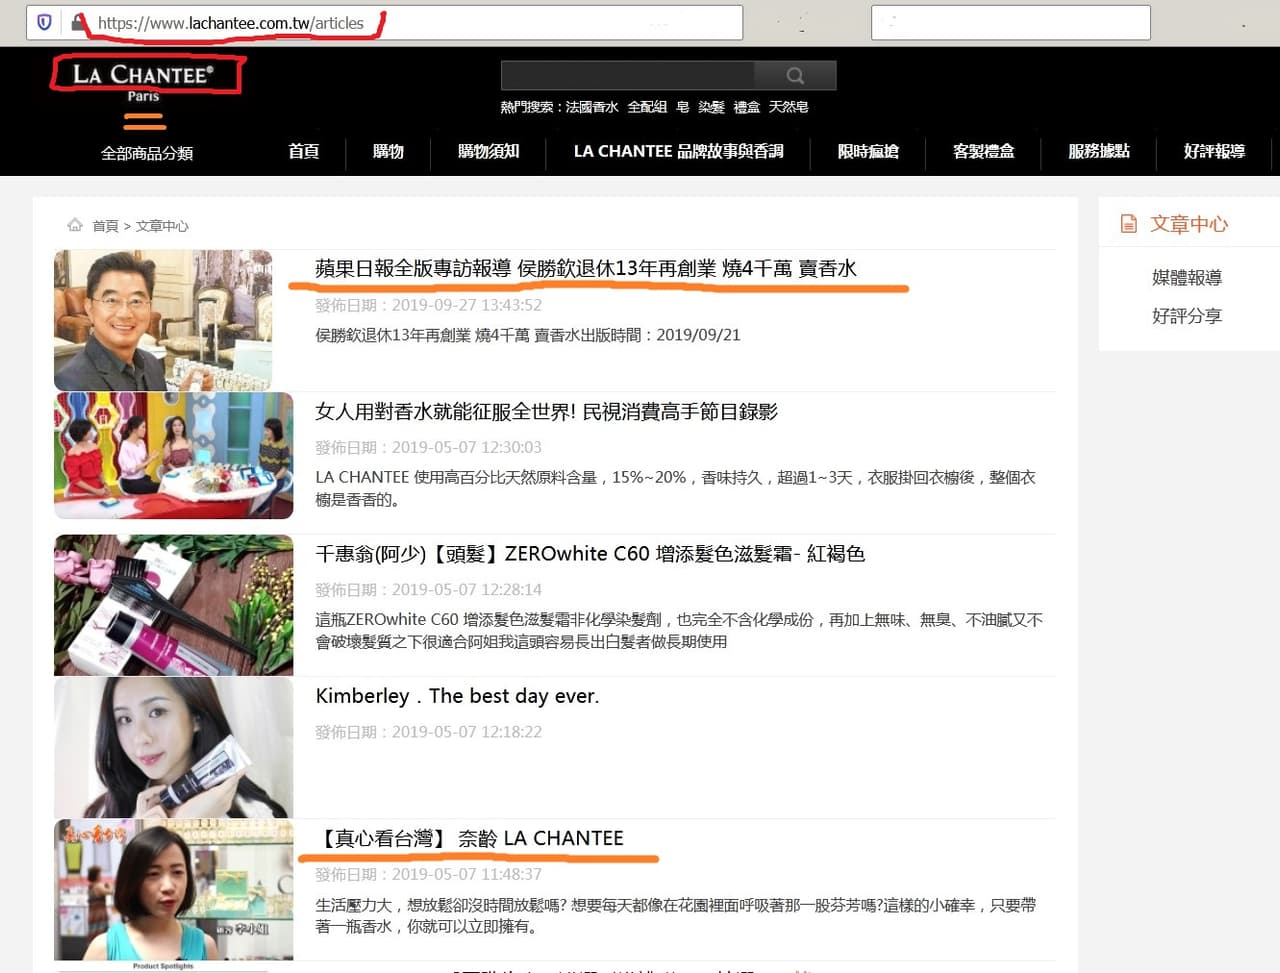Open article Kimberley The best day ever
1280x973 pixels.
click(x=457, y=696)
